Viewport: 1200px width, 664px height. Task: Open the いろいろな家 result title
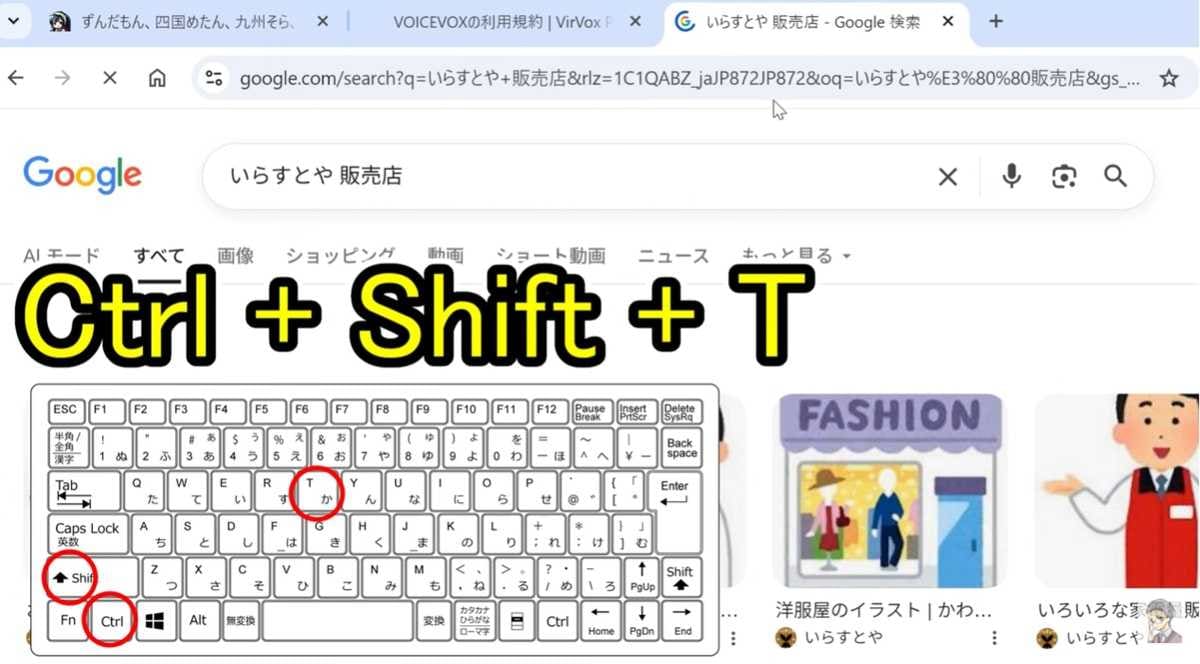click(1118, 609)
